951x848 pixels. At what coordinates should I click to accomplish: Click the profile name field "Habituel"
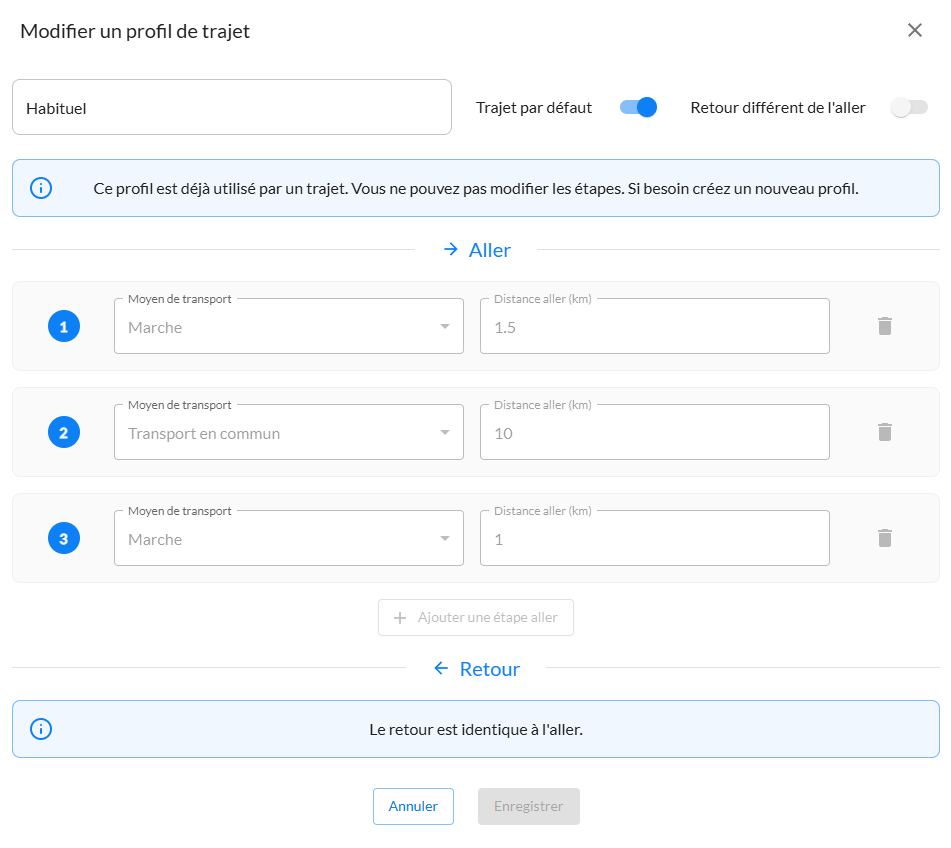(232, 108)
